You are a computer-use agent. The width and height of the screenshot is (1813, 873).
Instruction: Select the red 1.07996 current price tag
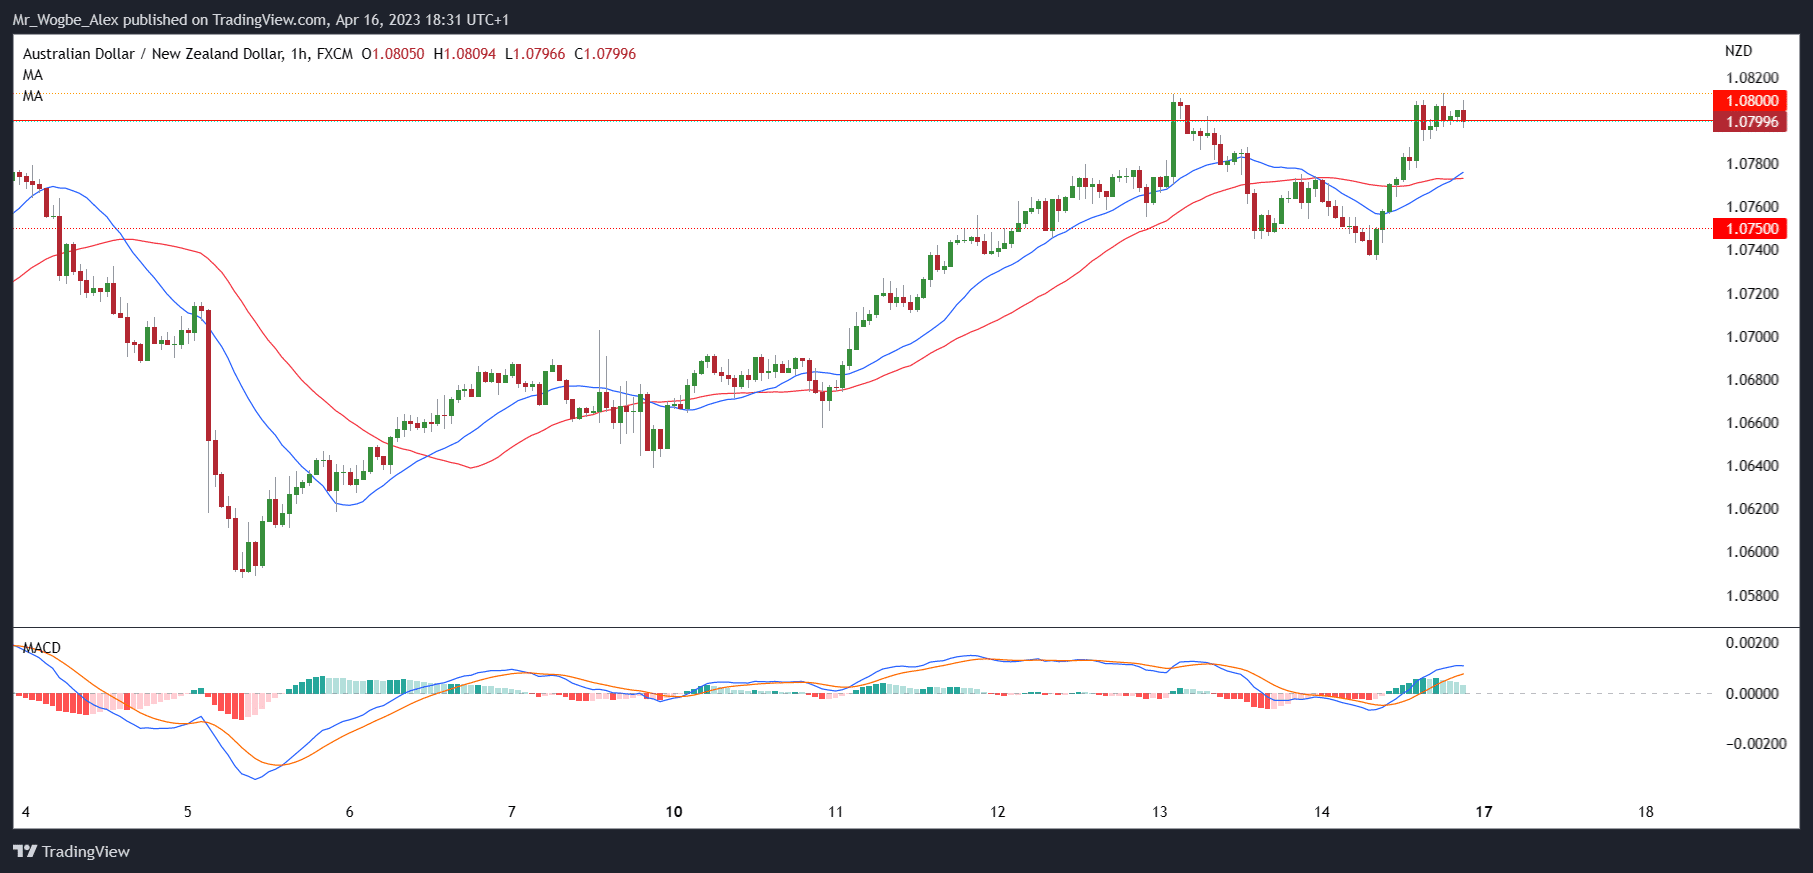[1750, 121]
